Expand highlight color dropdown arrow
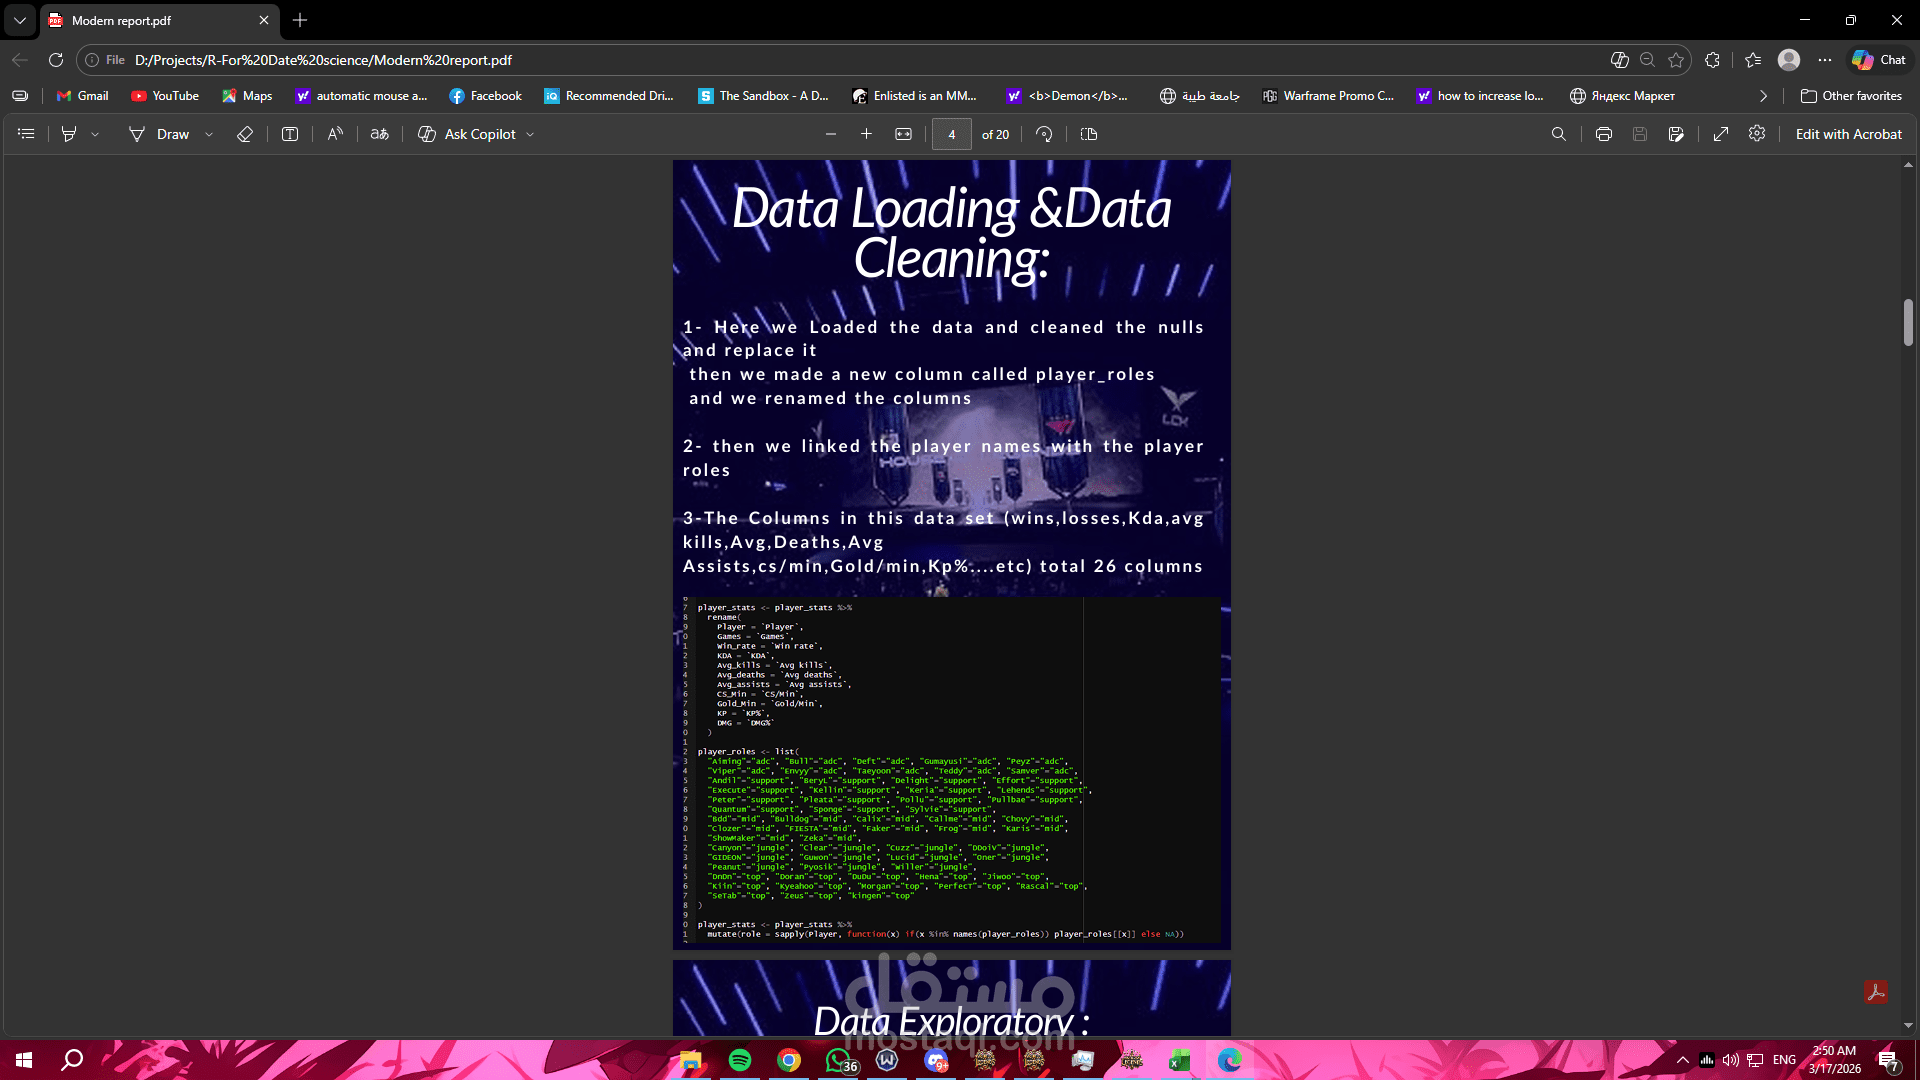Screen dimensions: 1920x1080 click(x=95, y=134)
